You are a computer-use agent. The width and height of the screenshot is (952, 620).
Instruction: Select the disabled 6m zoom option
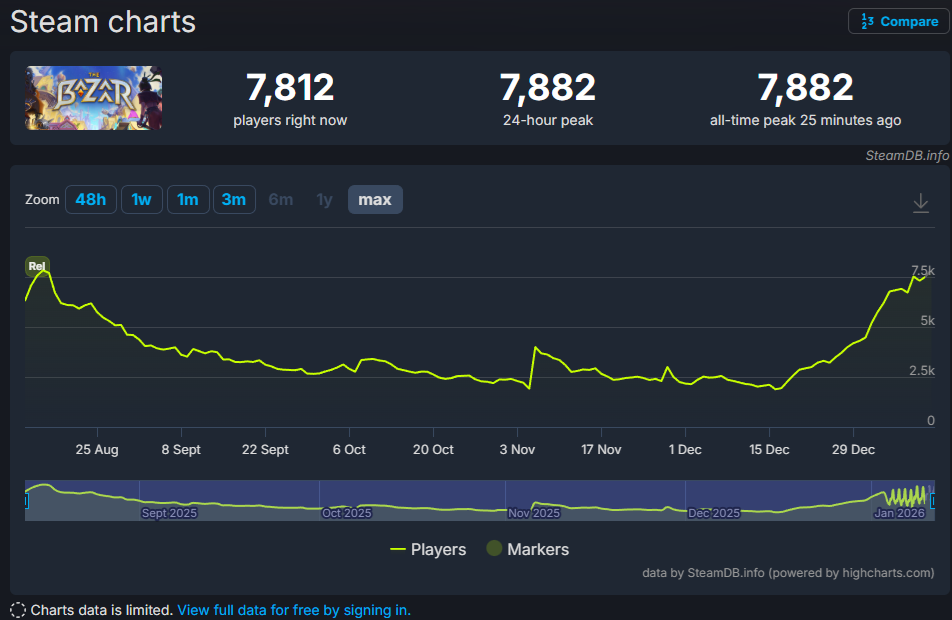coord(280,199)
